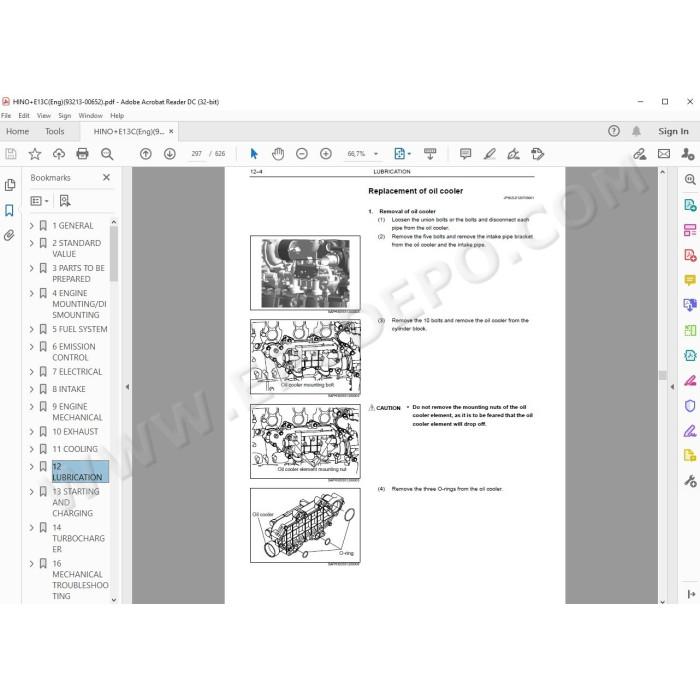Switch to the Tools tab
Viewport: 700px width, 700px height.
point(54,131)
